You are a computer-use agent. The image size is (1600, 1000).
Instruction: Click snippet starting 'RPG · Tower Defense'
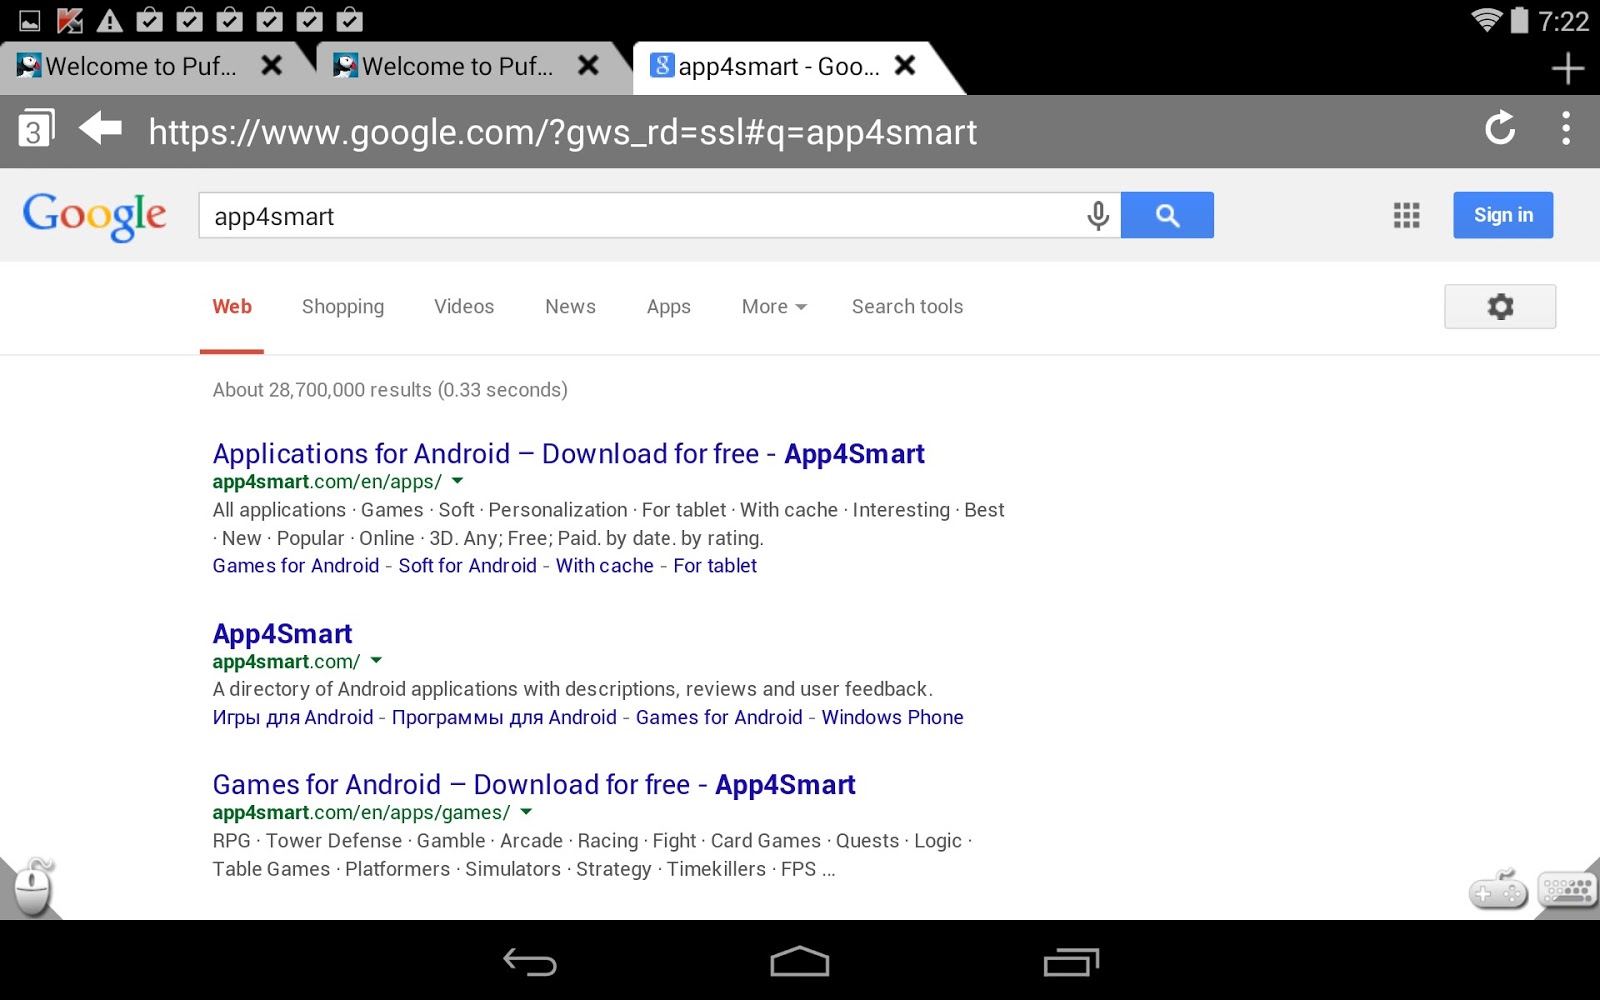point(592,855)
